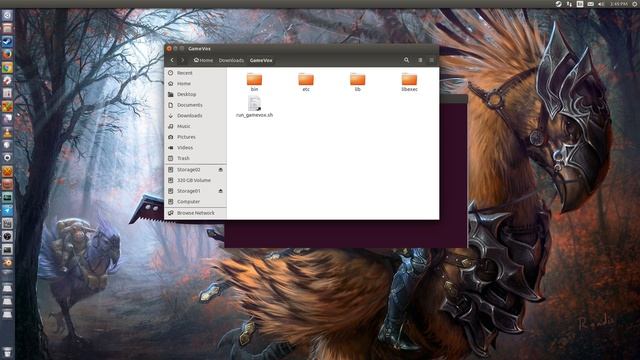Select the libexec folder
This screenshot has width=640, height=360.
click(409, 82)
